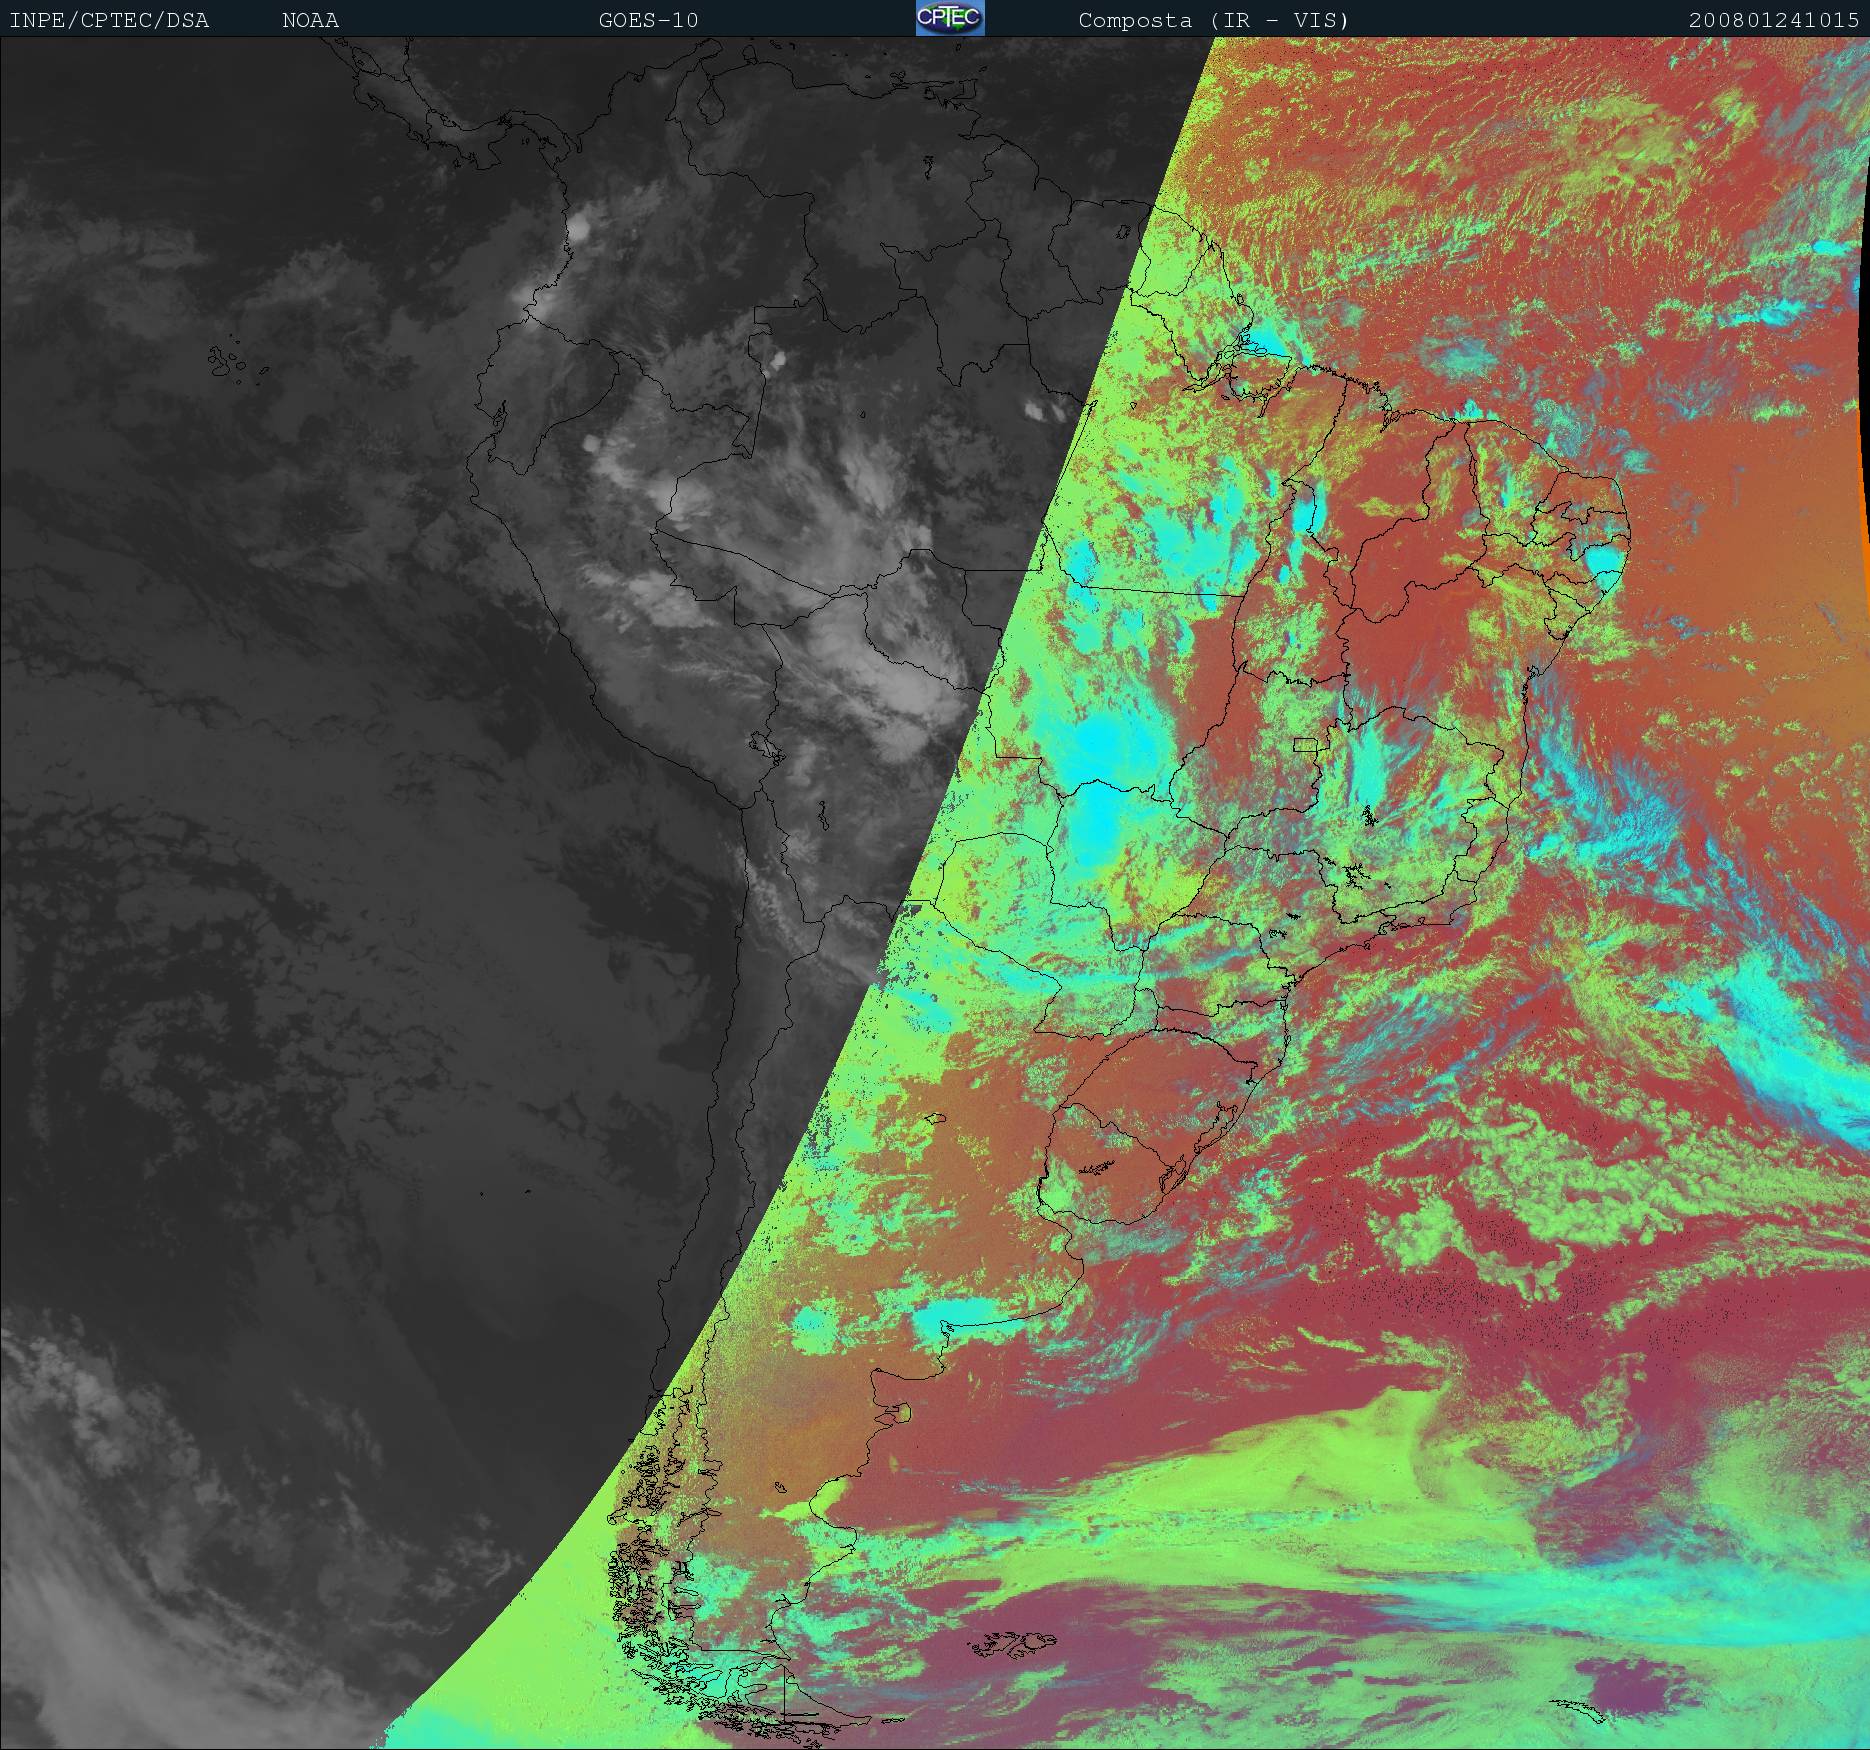
Task: Click inside Uruguay's border outline
Action: click(1110, 1185)
